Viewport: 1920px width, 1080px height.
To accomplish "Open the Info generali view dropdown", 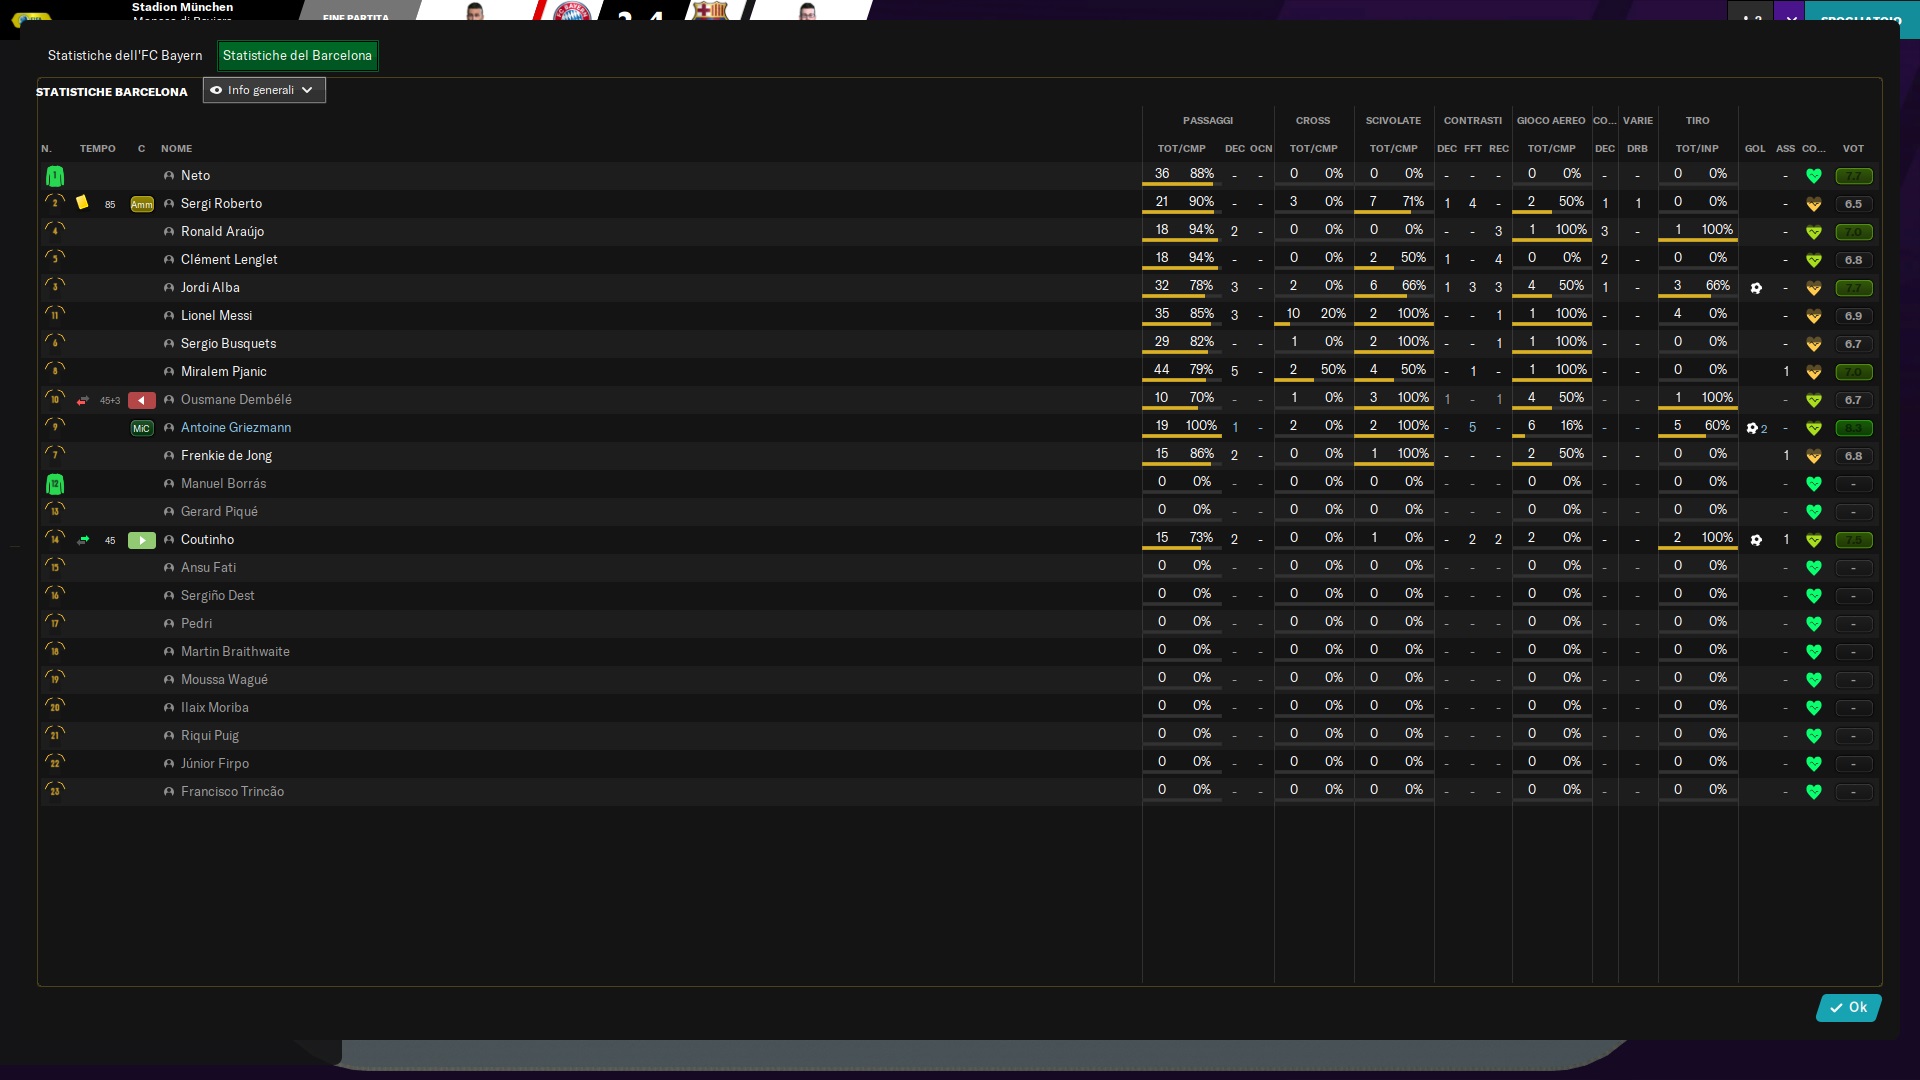I will tap(264, 90).
